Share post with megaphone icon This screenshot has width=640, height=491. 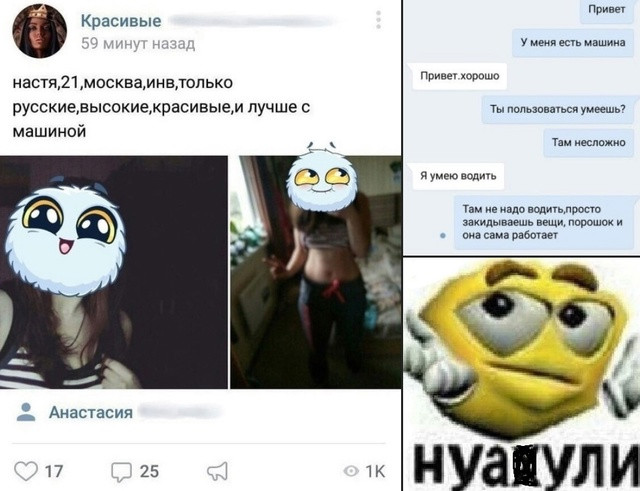(217, 471)
